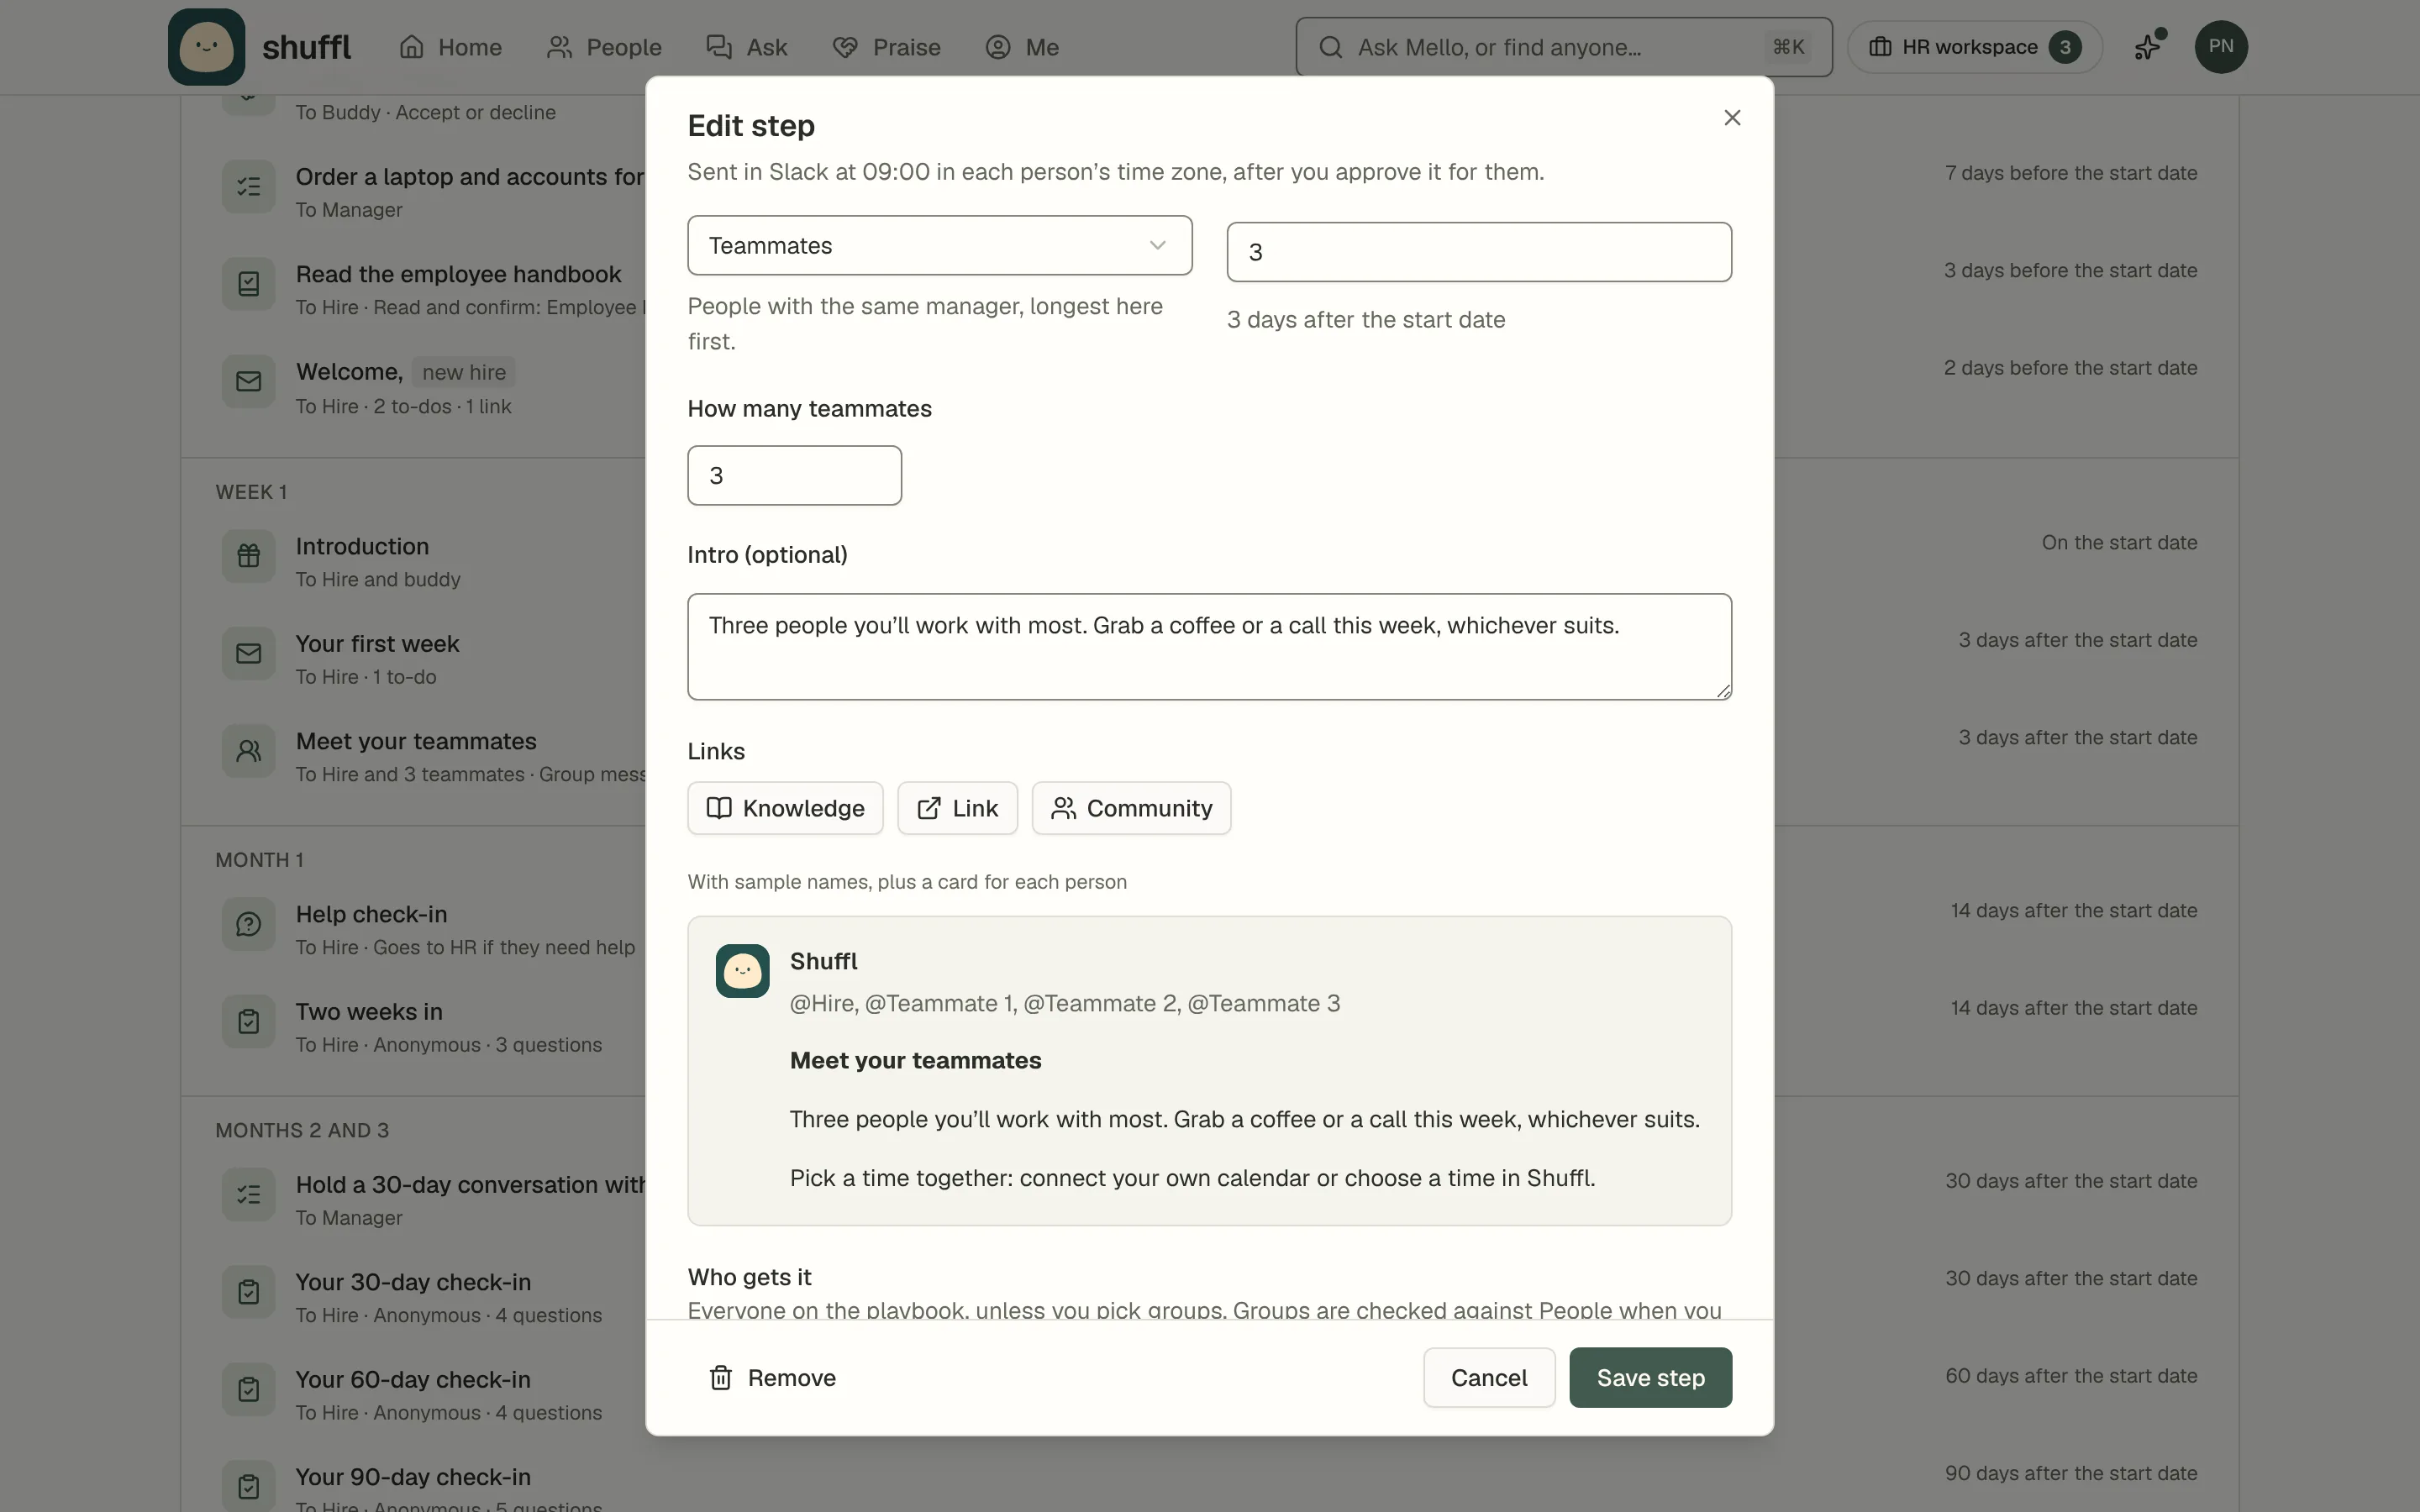The image size is (2420, 1512).
Task: Click the mail icon beside Welcome step
Action: [248, 382]
